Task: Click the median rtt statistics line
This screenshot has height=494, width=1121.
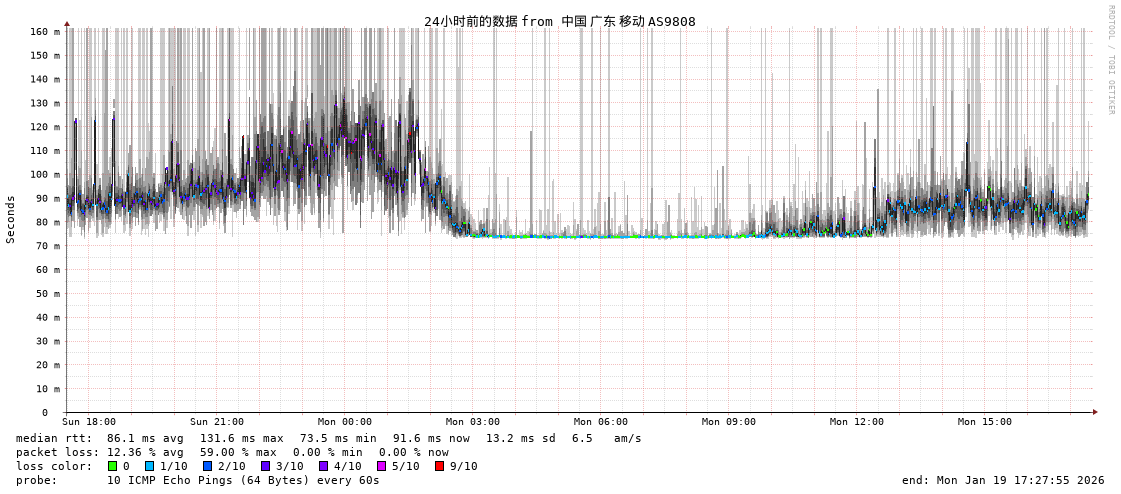Action: (328, 438)
